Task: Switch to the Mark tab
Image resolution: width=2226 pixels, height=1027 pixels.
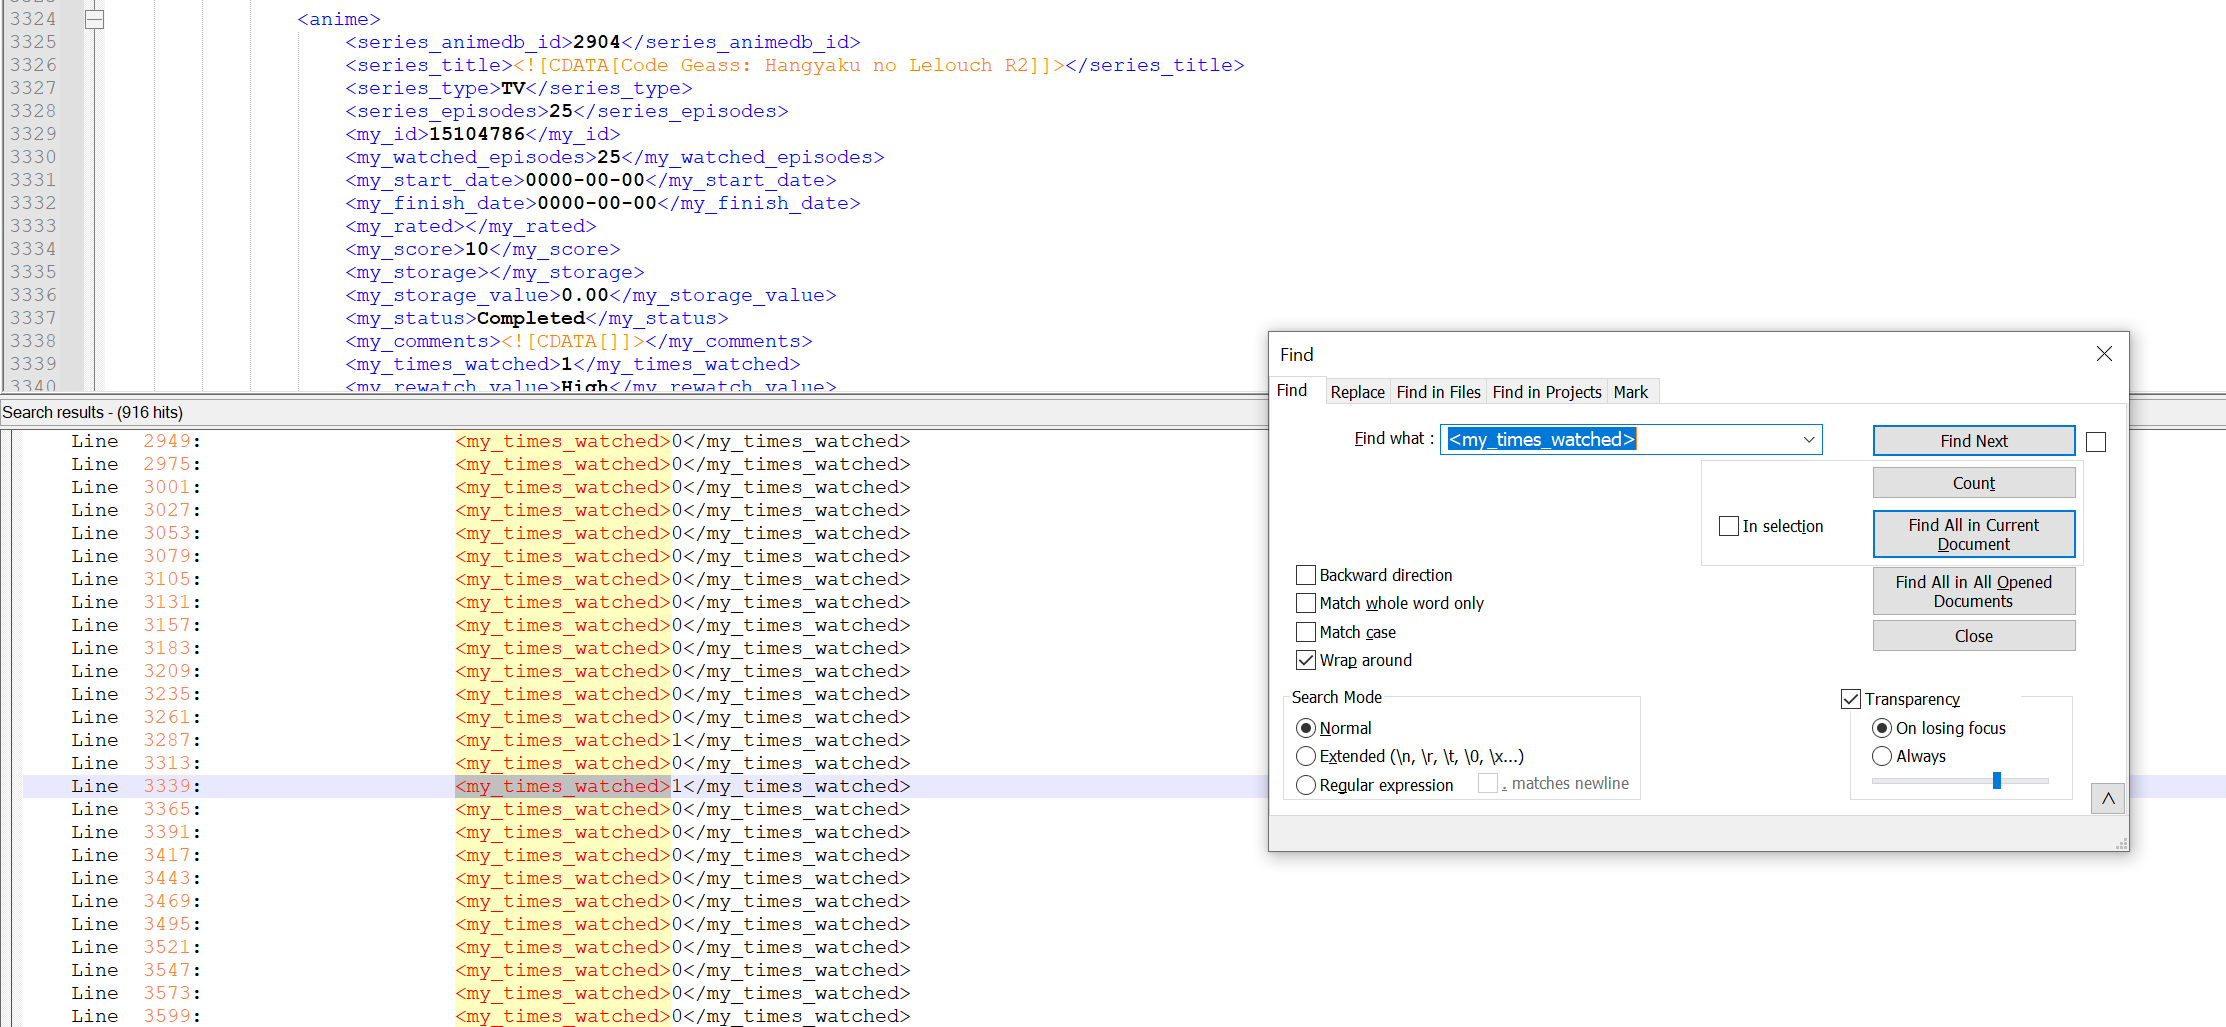Action: (1631, 392)
